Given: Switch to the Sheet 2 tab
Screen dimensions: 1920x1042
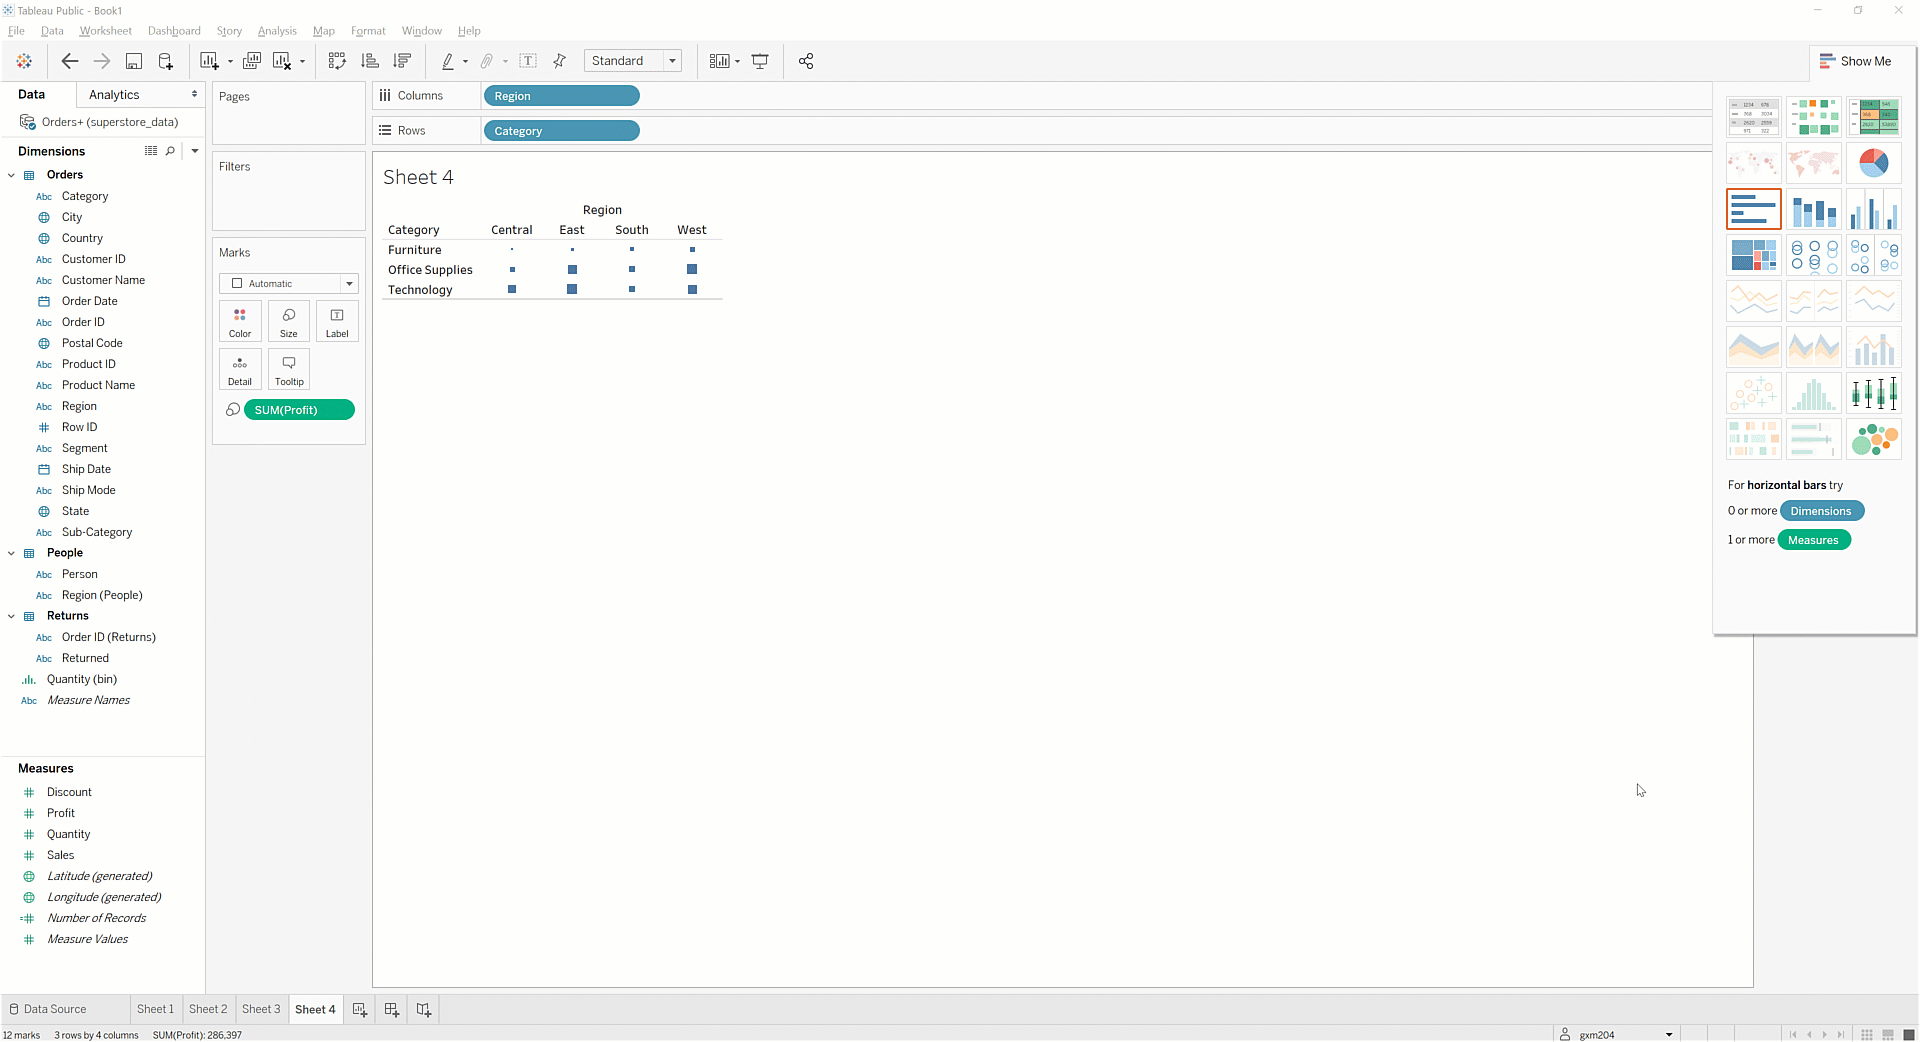Looking at the screenshot, I should pyautogui.click(x=208, y=1009).
